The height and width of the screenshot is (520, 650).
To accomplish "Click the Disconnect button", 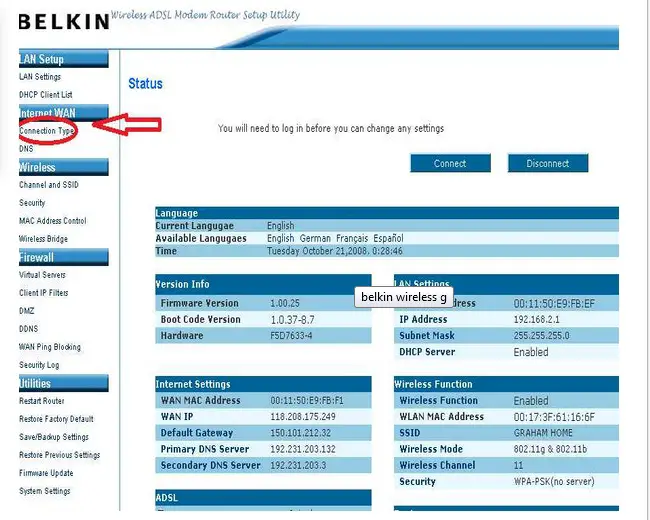I will tap(548, 163).
